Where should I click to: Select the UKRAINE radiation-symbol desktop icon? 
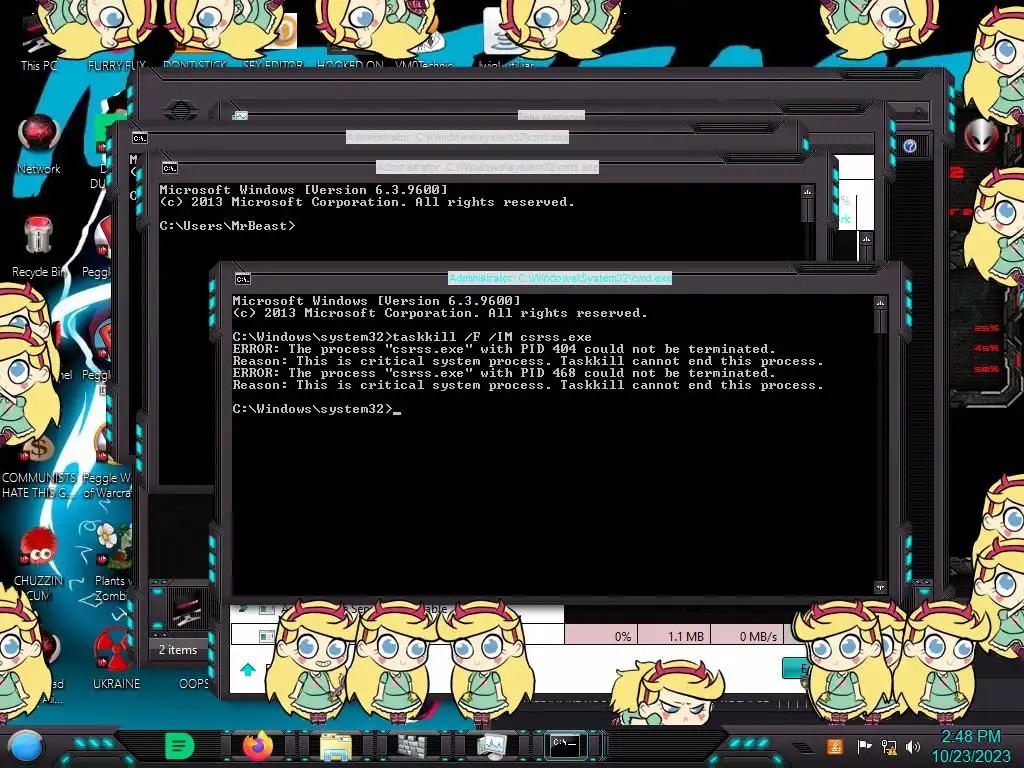116,658
